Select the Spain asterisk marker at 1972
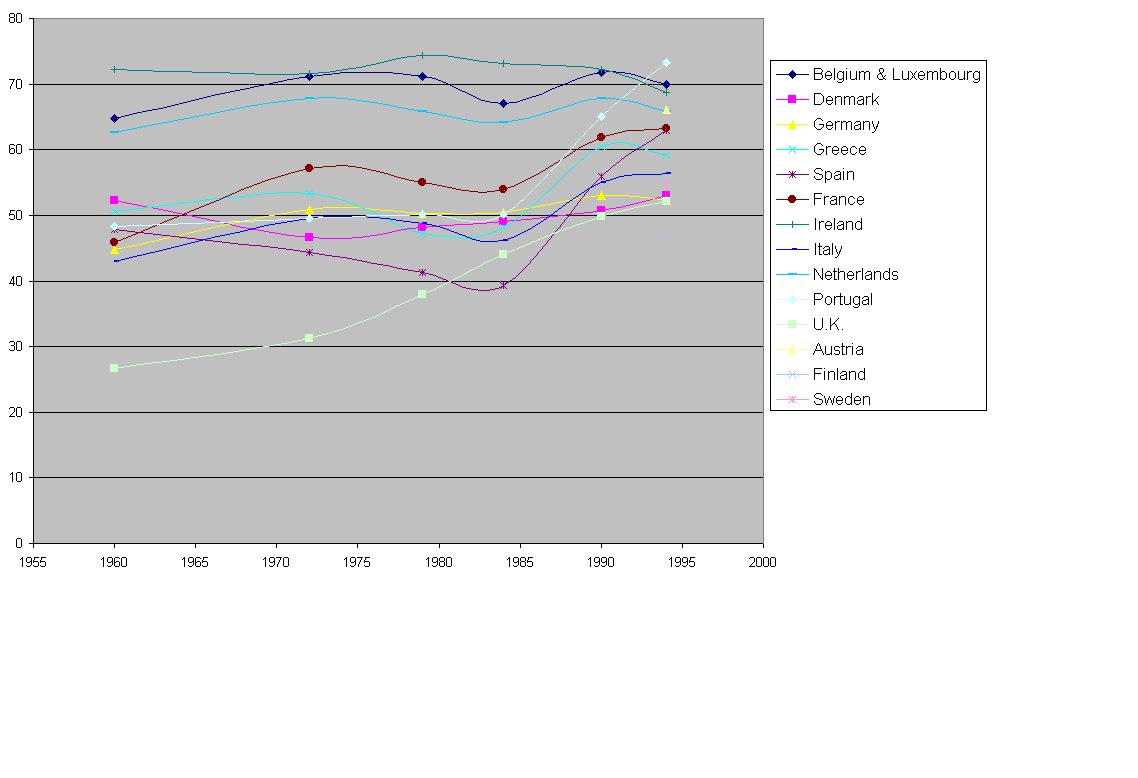The height and width of the screenshot is (778, 1138). (309, 253)
